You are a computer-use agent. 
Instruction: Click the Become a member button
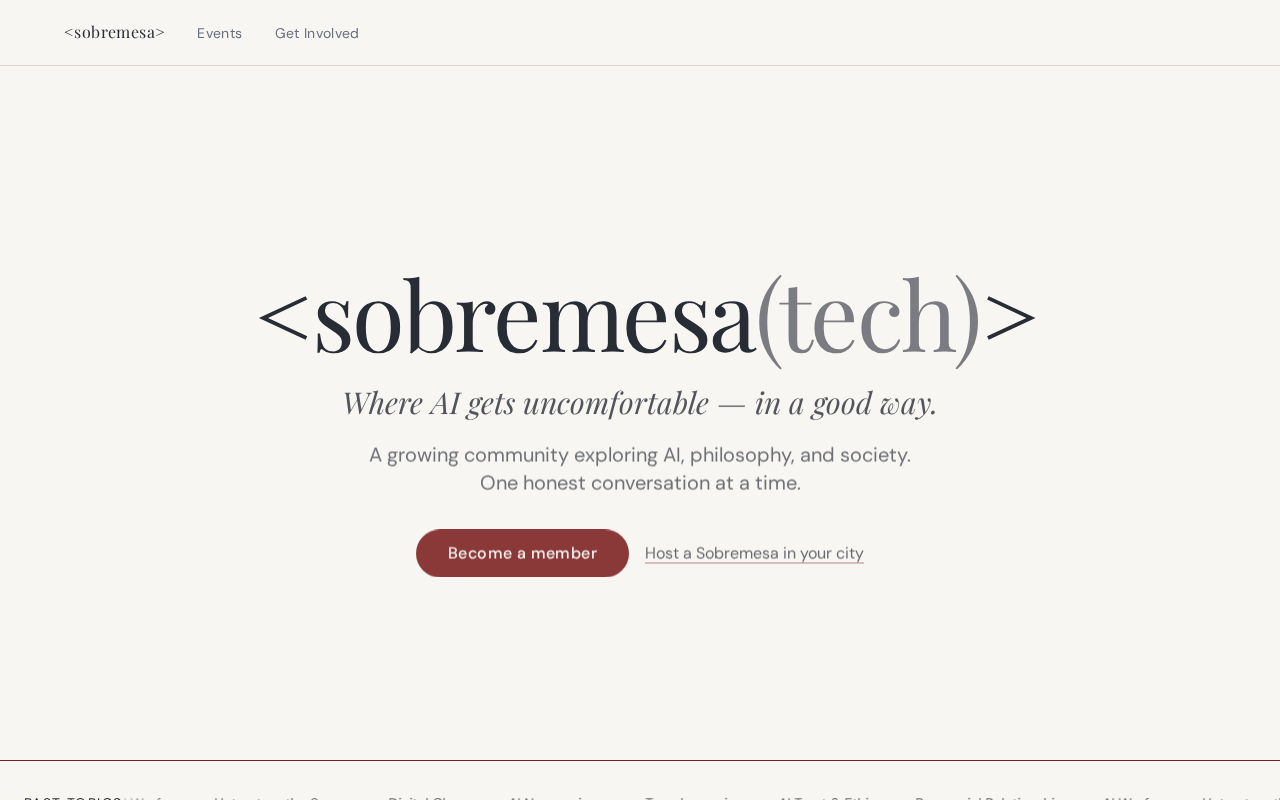[522, 553]
